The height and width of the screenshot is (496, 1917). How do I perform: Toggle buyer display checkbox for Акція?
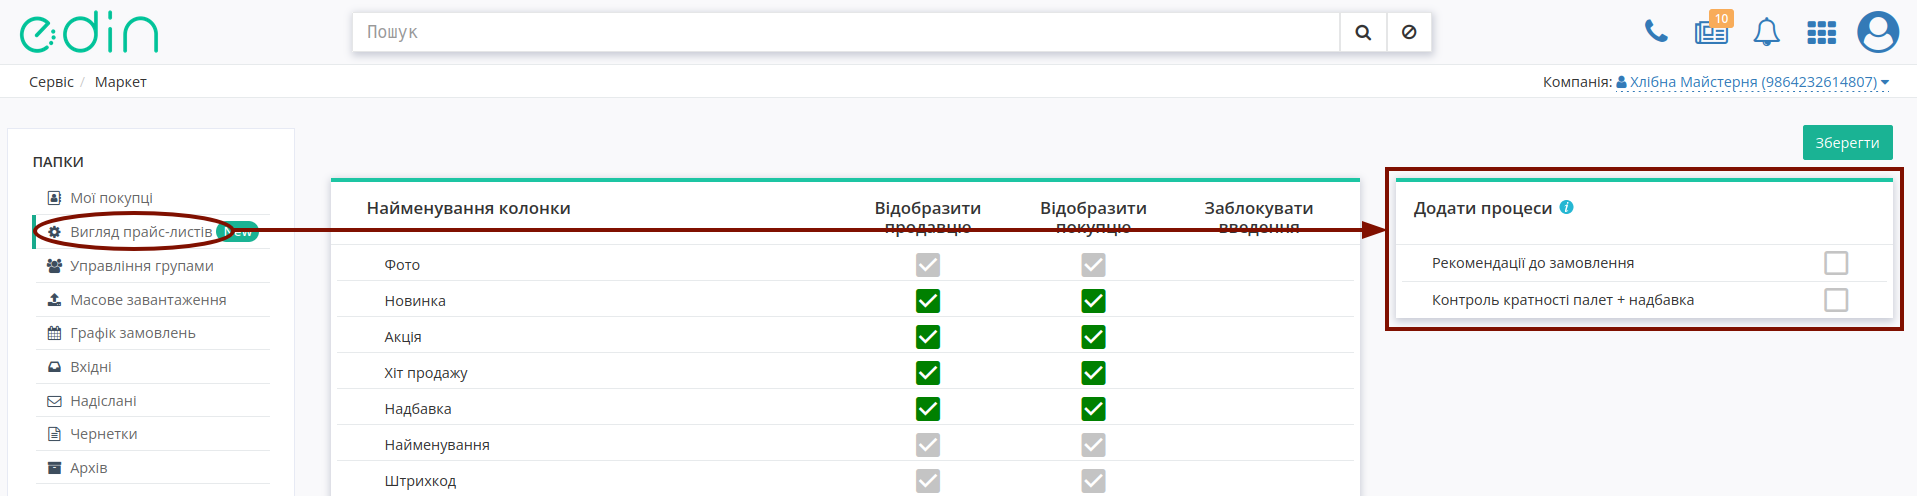click(1093, 337)
